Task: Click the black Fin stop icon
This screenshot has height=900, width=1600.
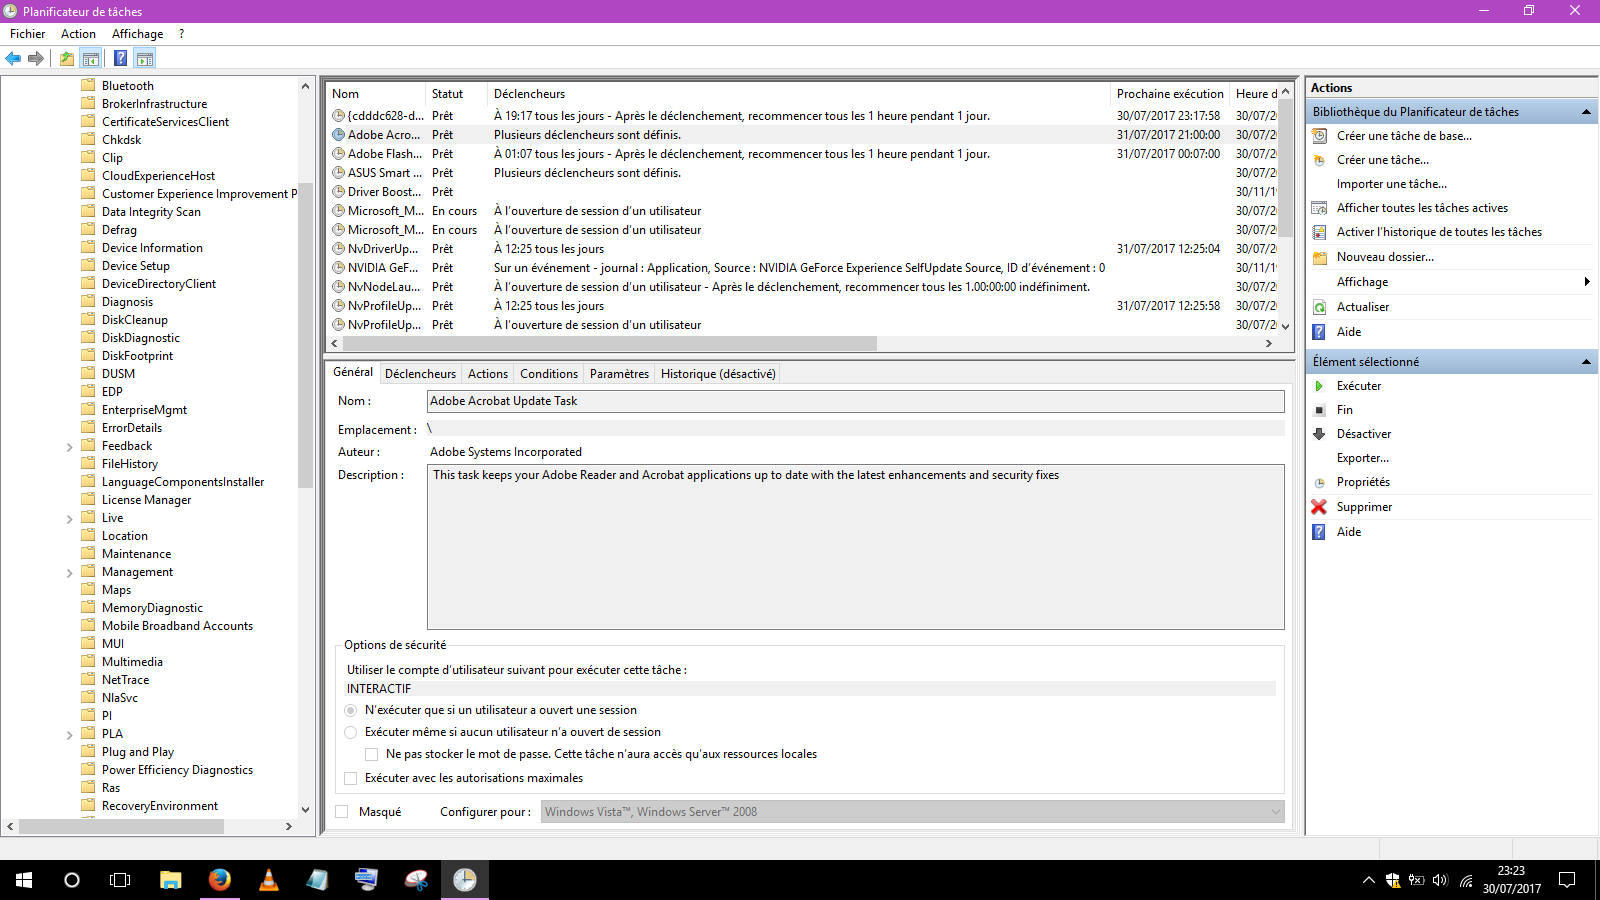Action: pyautogui.click(x=1319, y=410)
